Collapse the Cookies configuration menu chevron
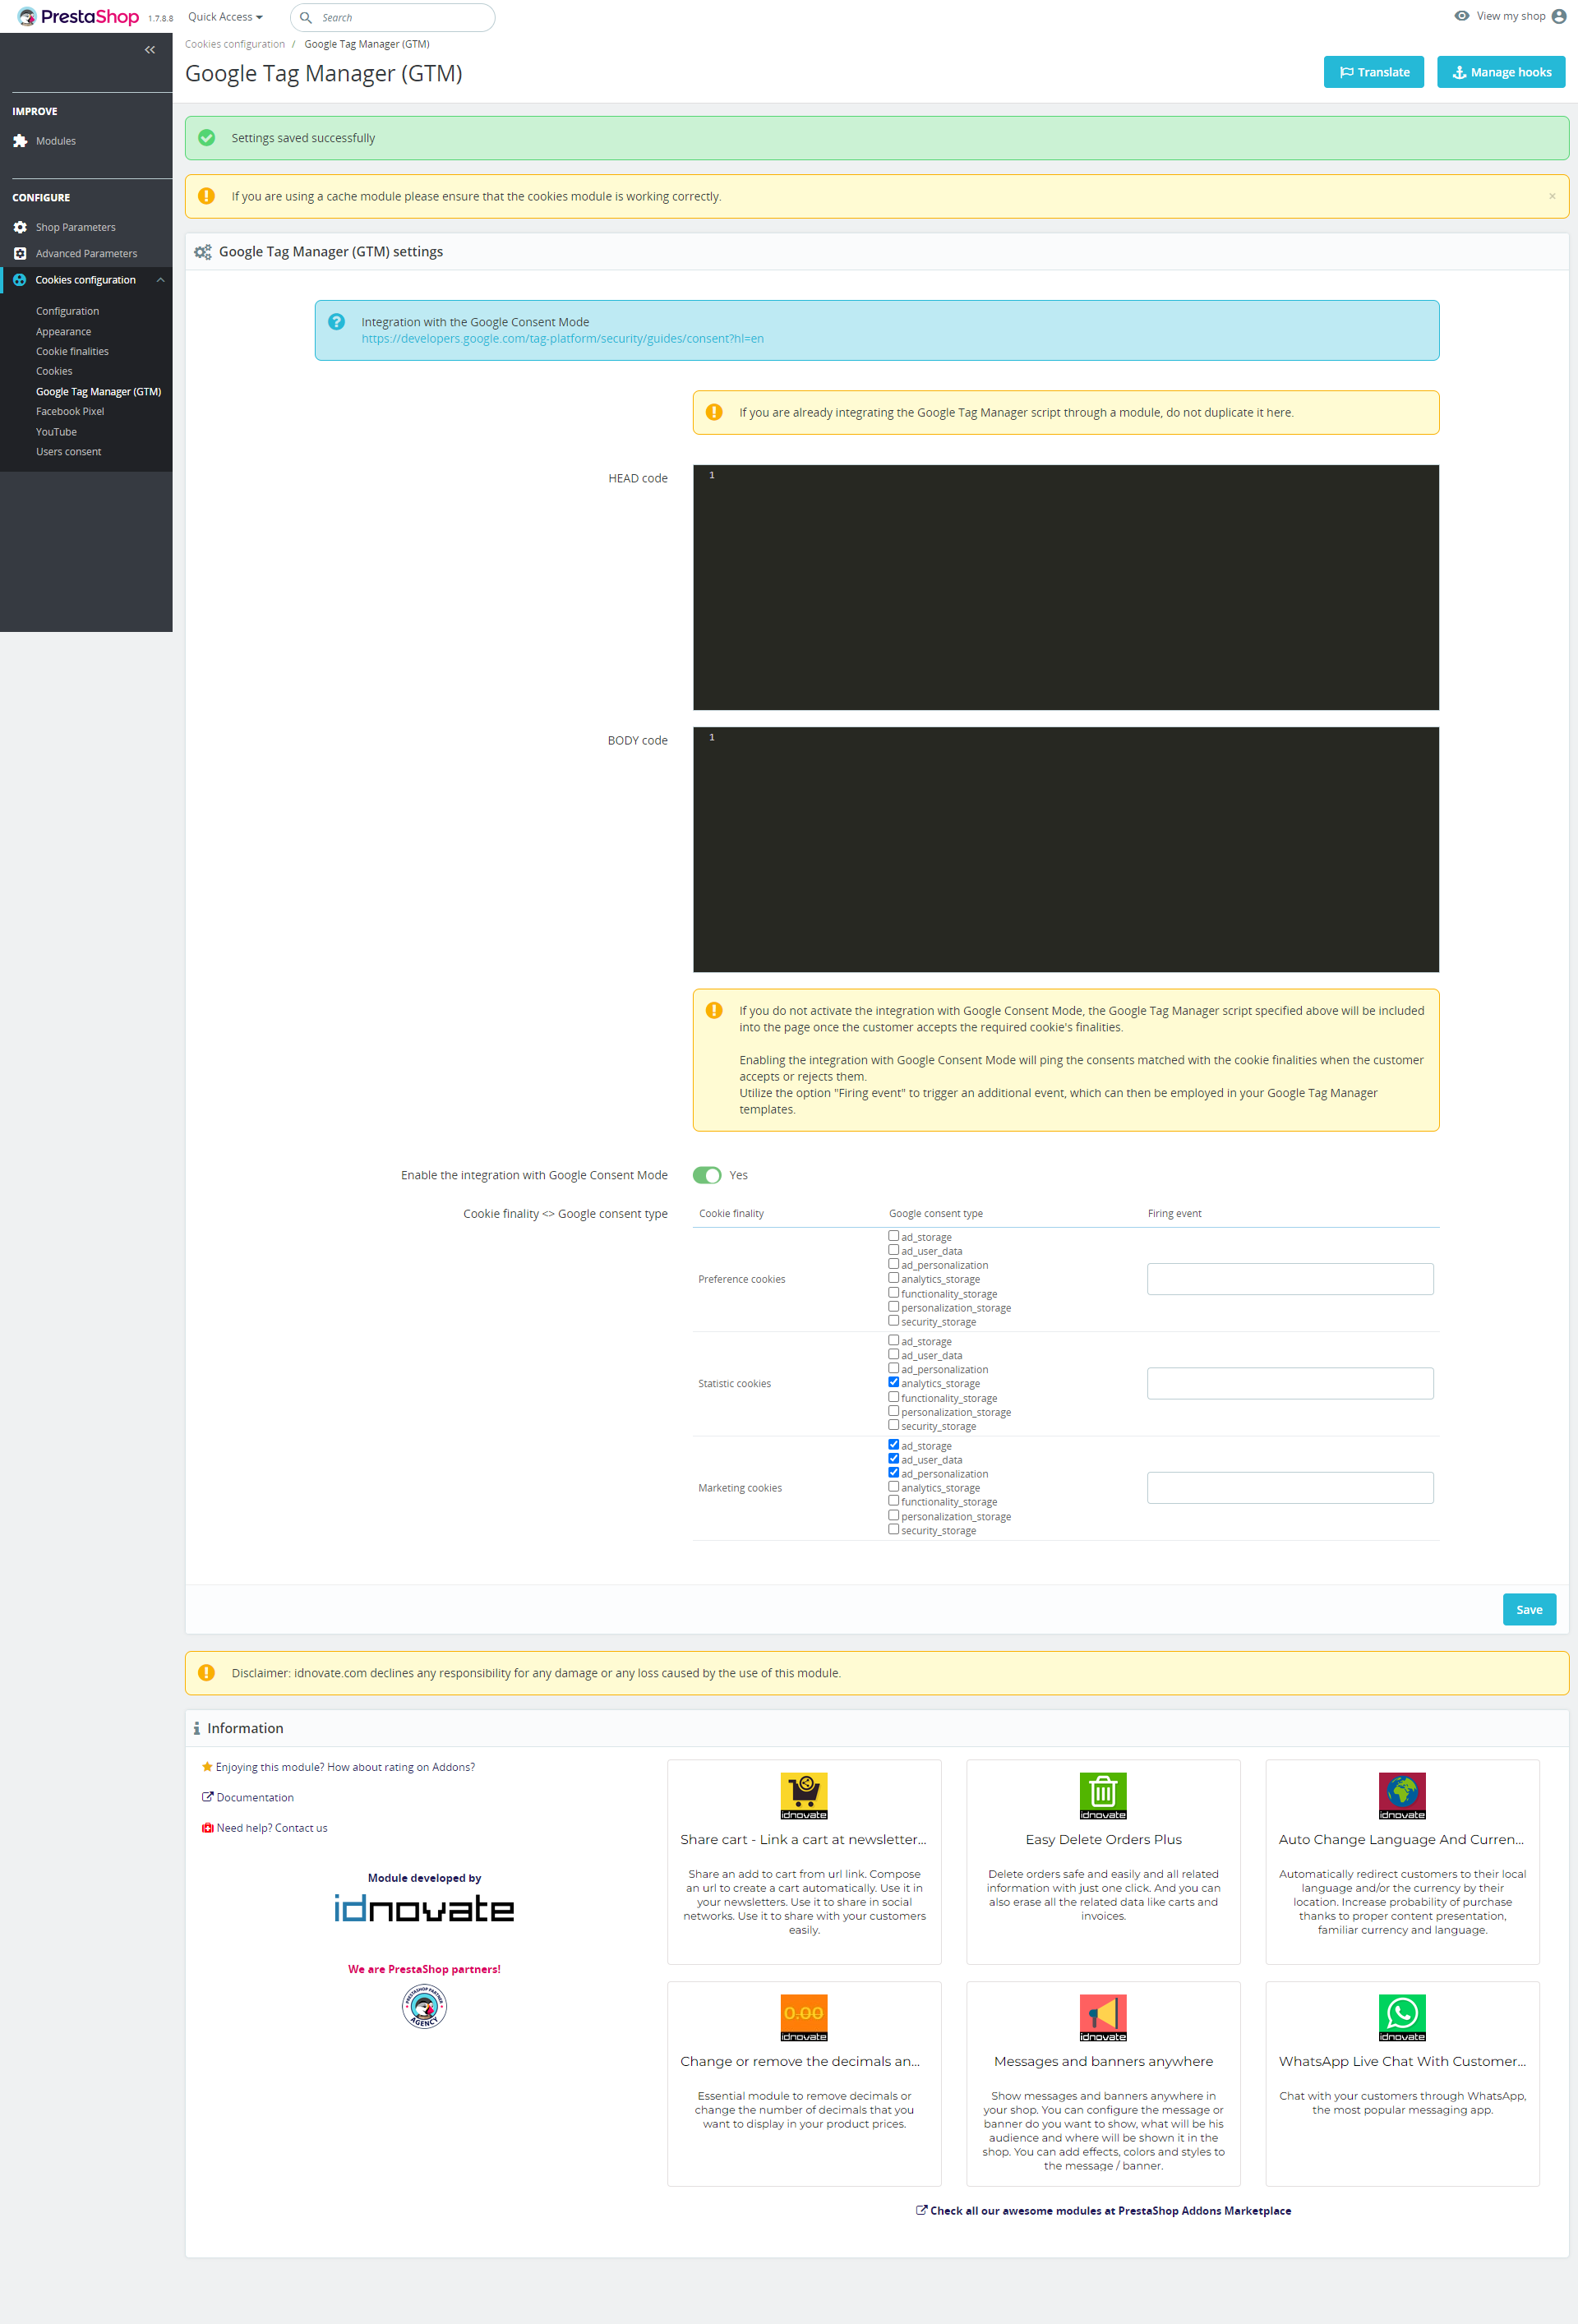This screenshot has width=1578, height=2324. pyautogui.click(x=160, y=280)
